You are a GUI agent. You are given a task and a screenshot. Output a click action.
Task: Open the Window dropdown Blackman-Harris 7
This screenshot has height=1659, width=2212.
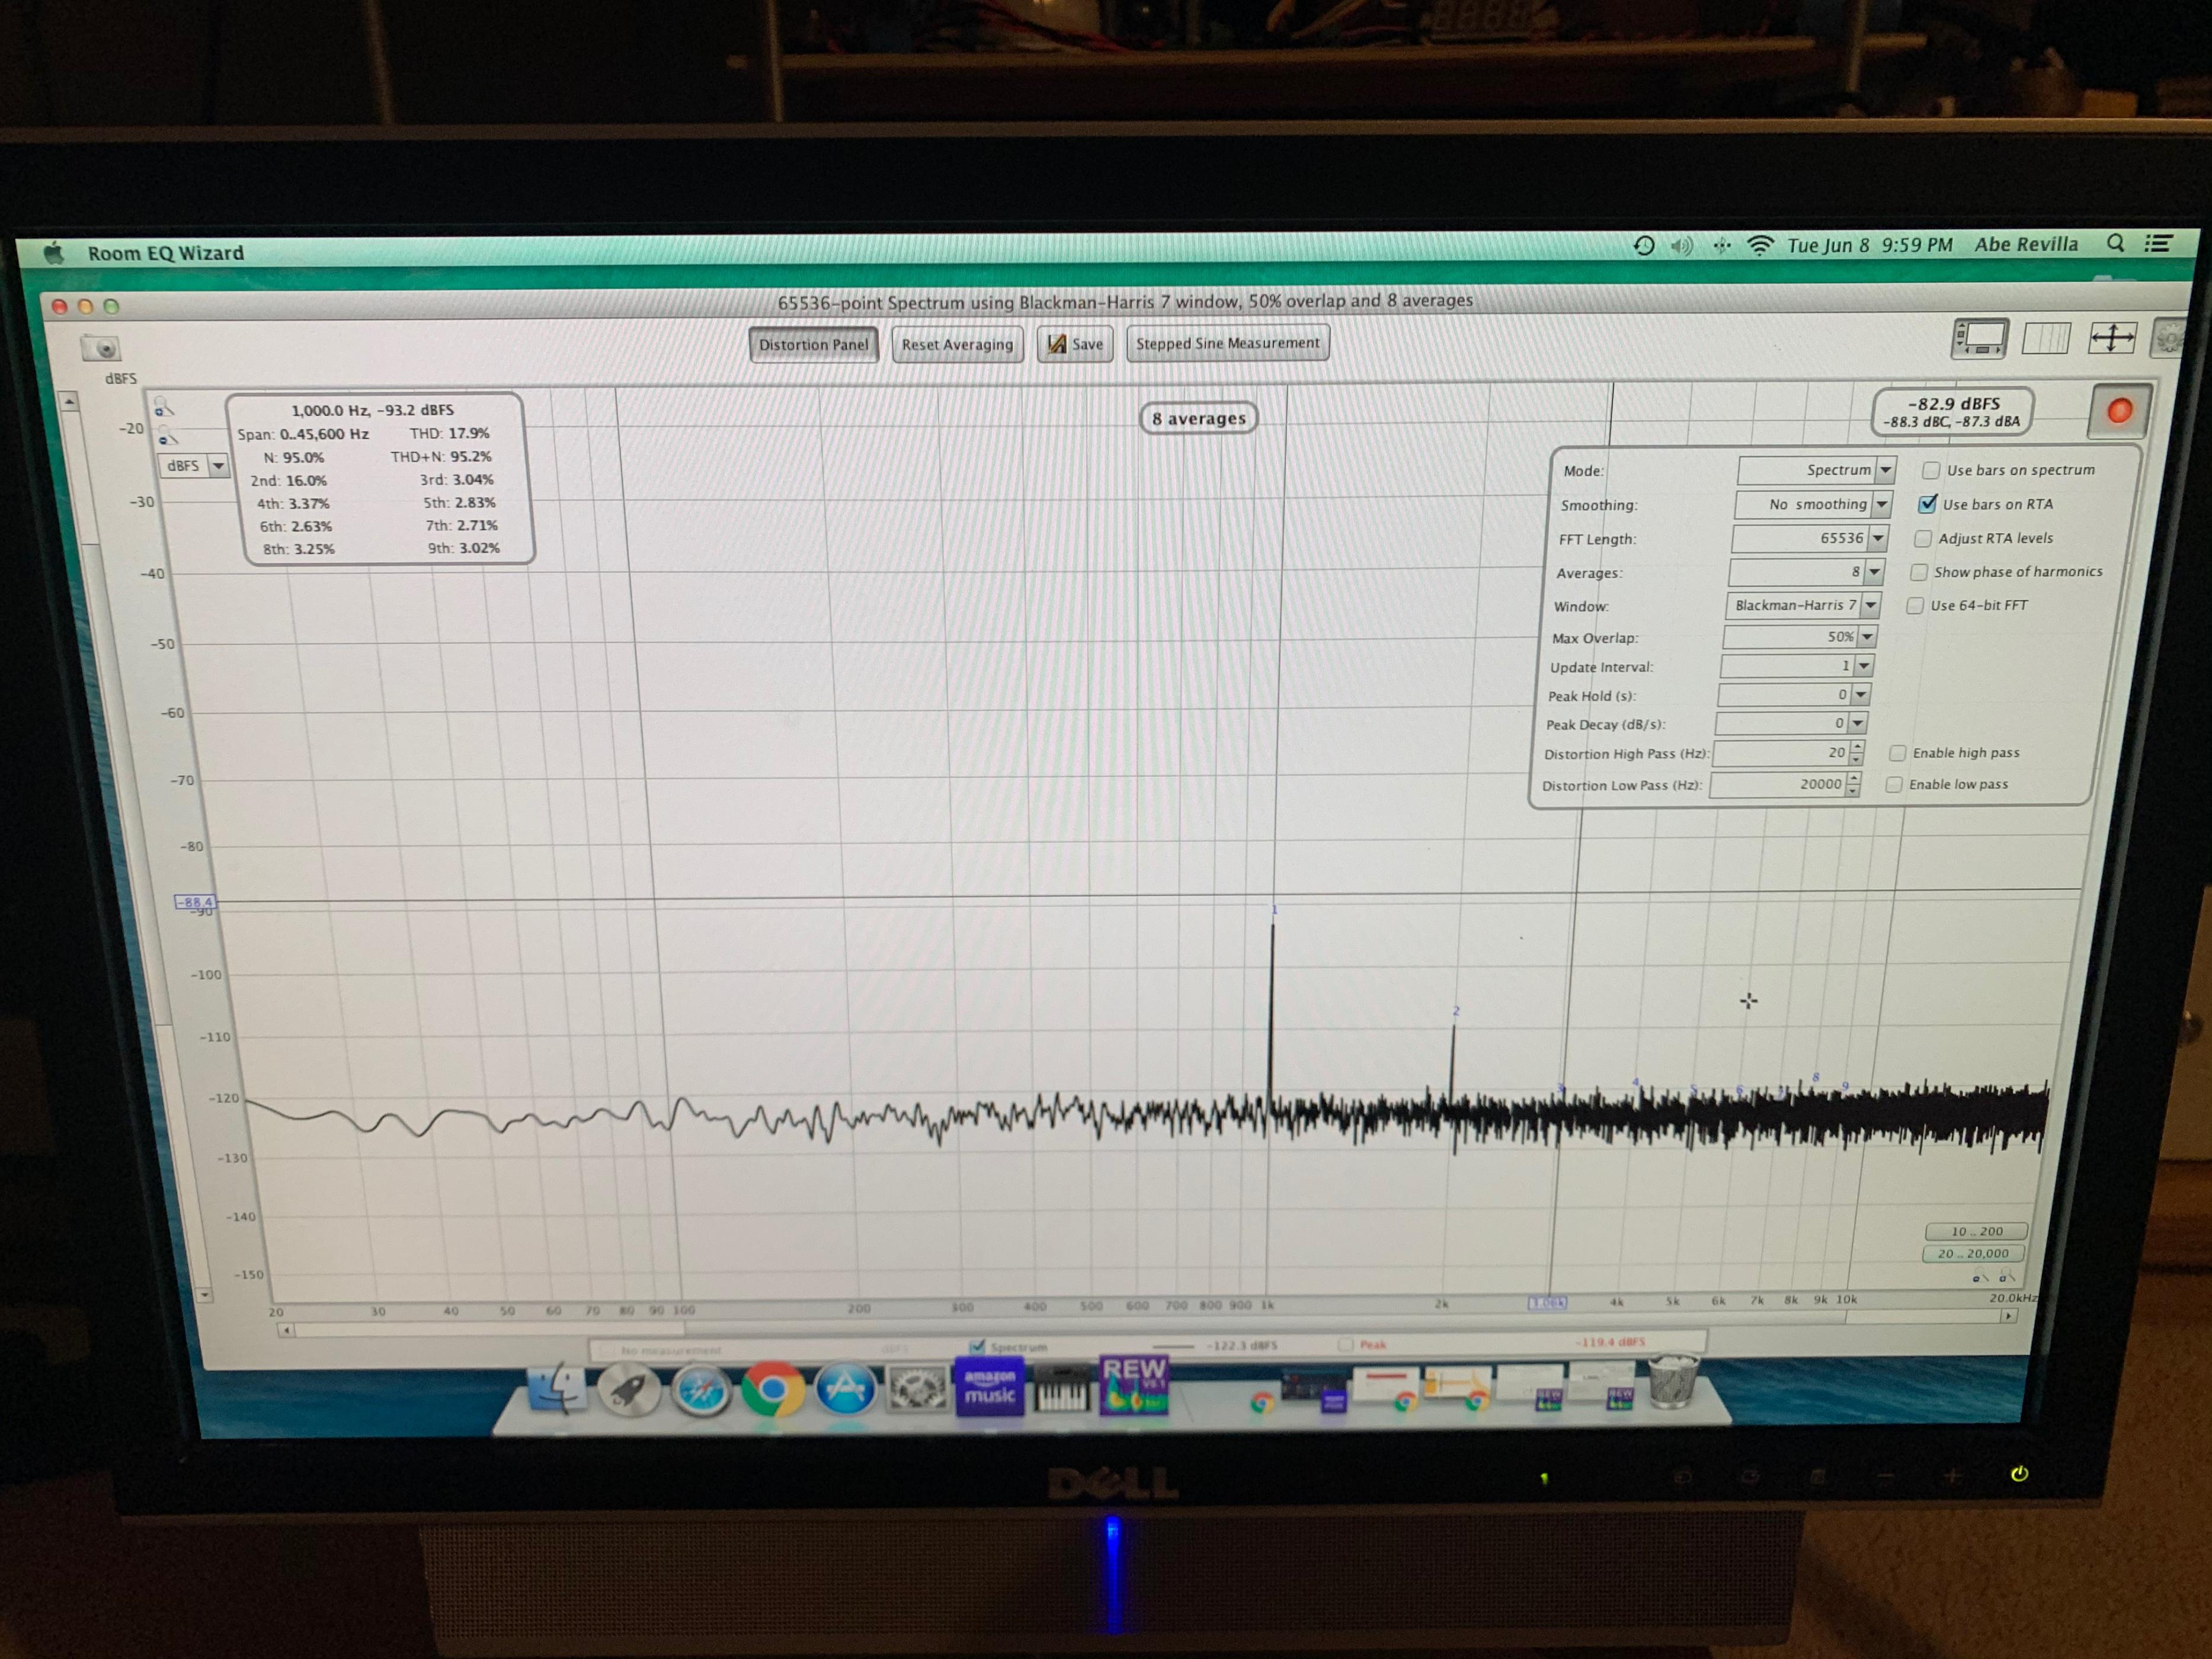tap(1804, 605)
